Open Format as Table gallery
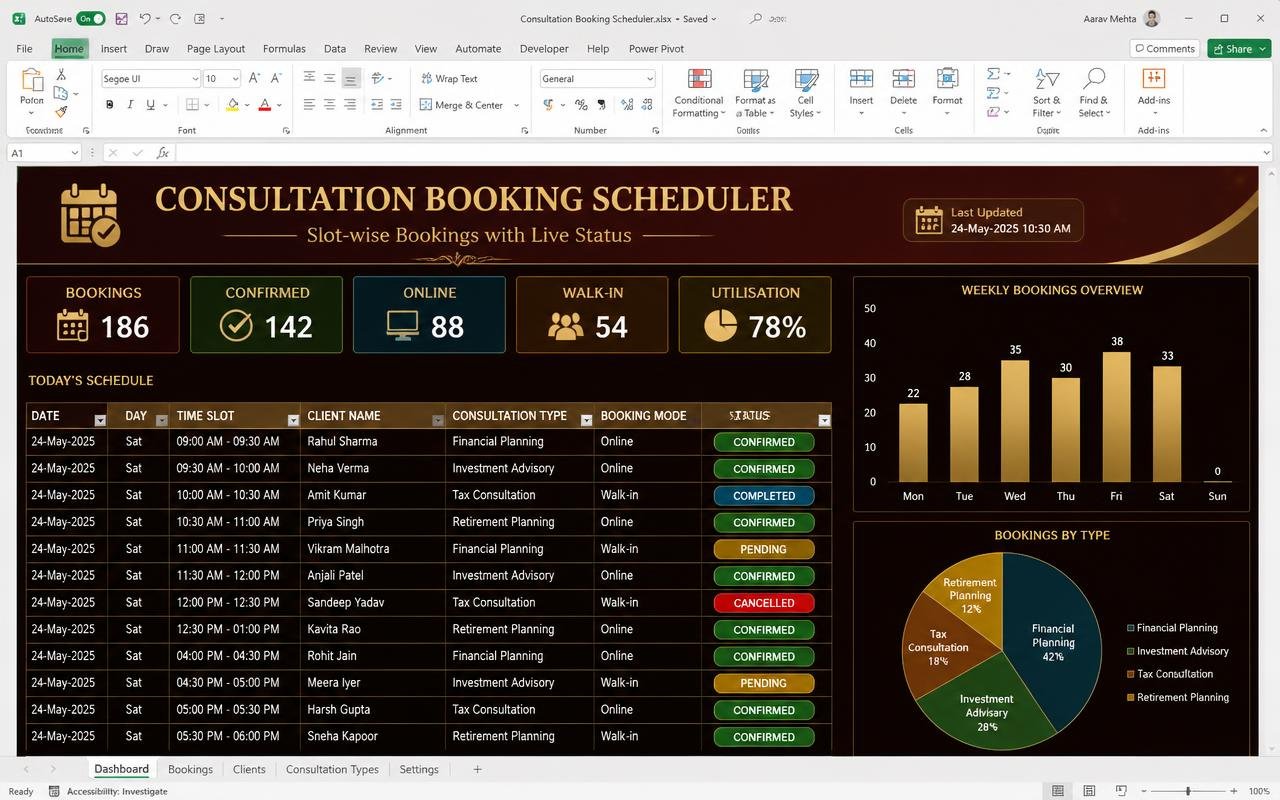Viewport: 1280px width, 800px height. point(755,93)
